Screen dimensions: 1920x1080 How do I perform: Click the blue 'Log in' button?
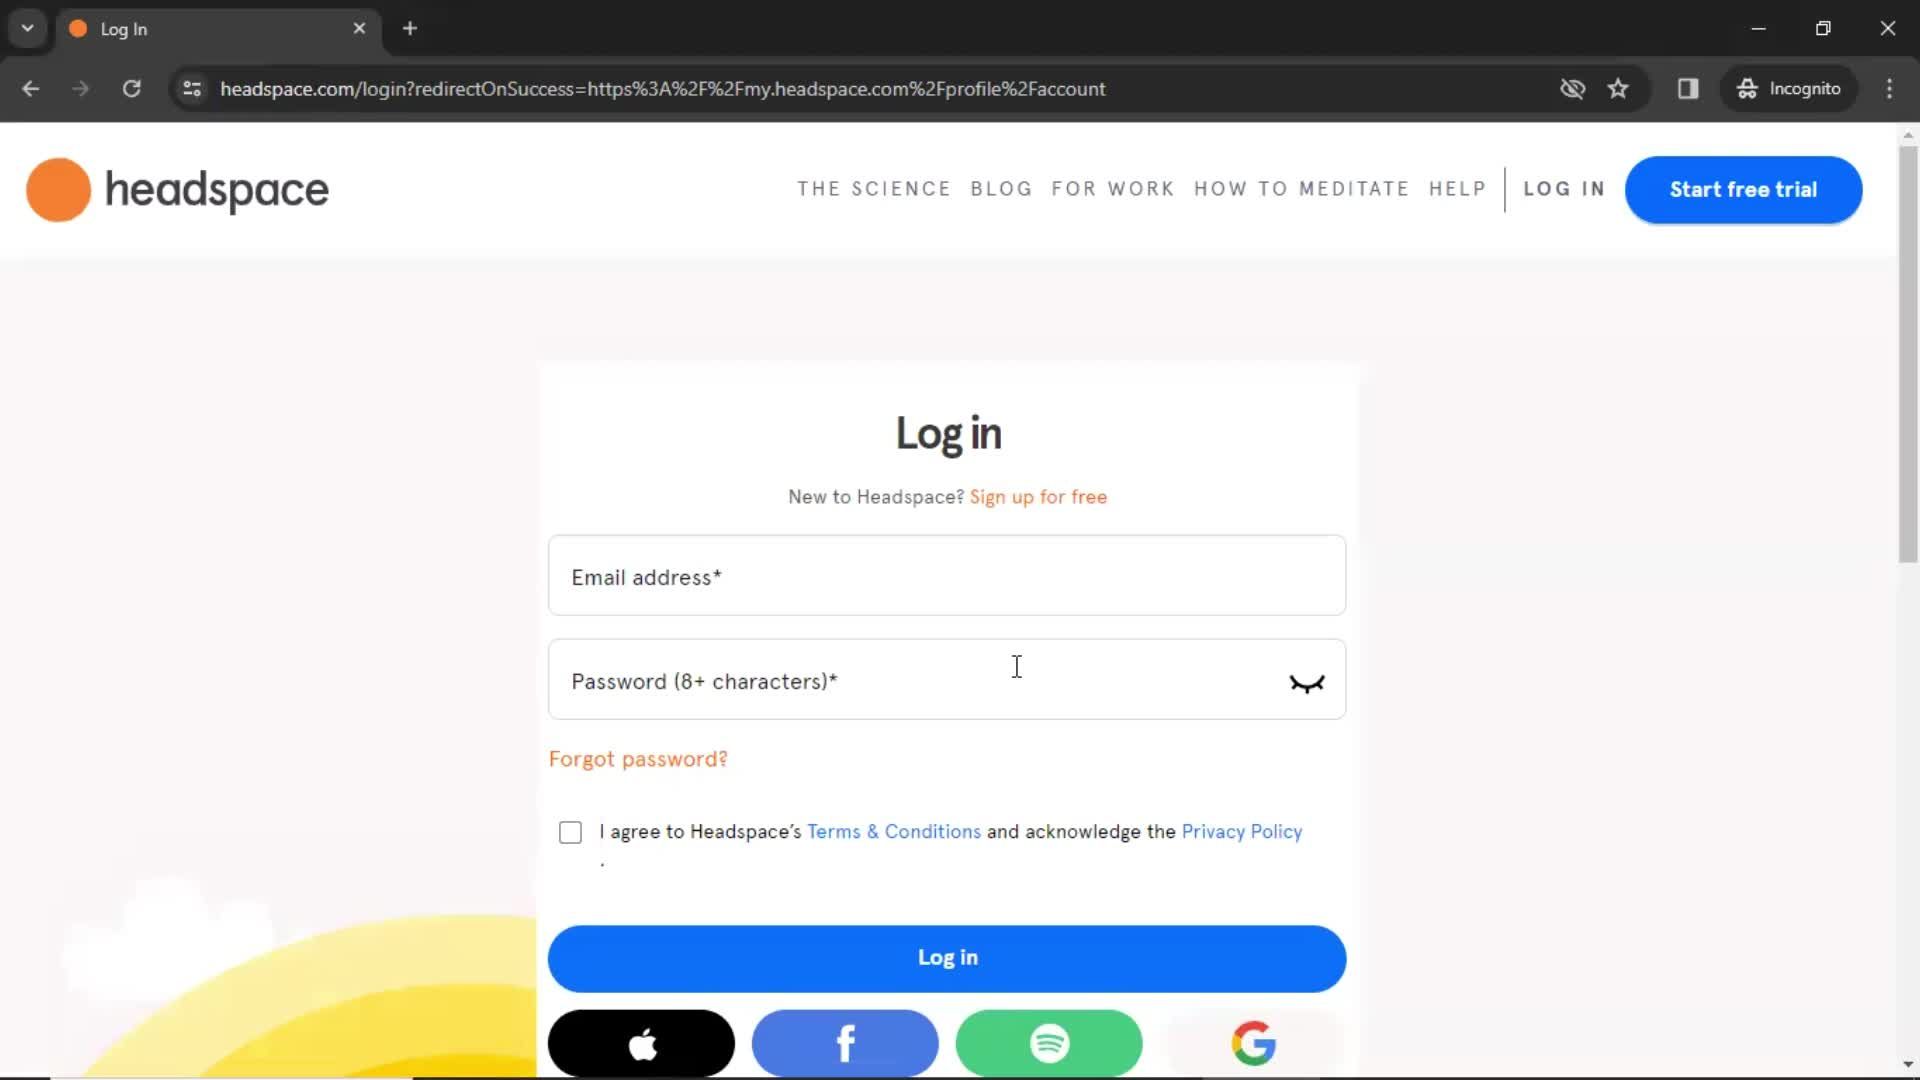[x=947, y=957]
